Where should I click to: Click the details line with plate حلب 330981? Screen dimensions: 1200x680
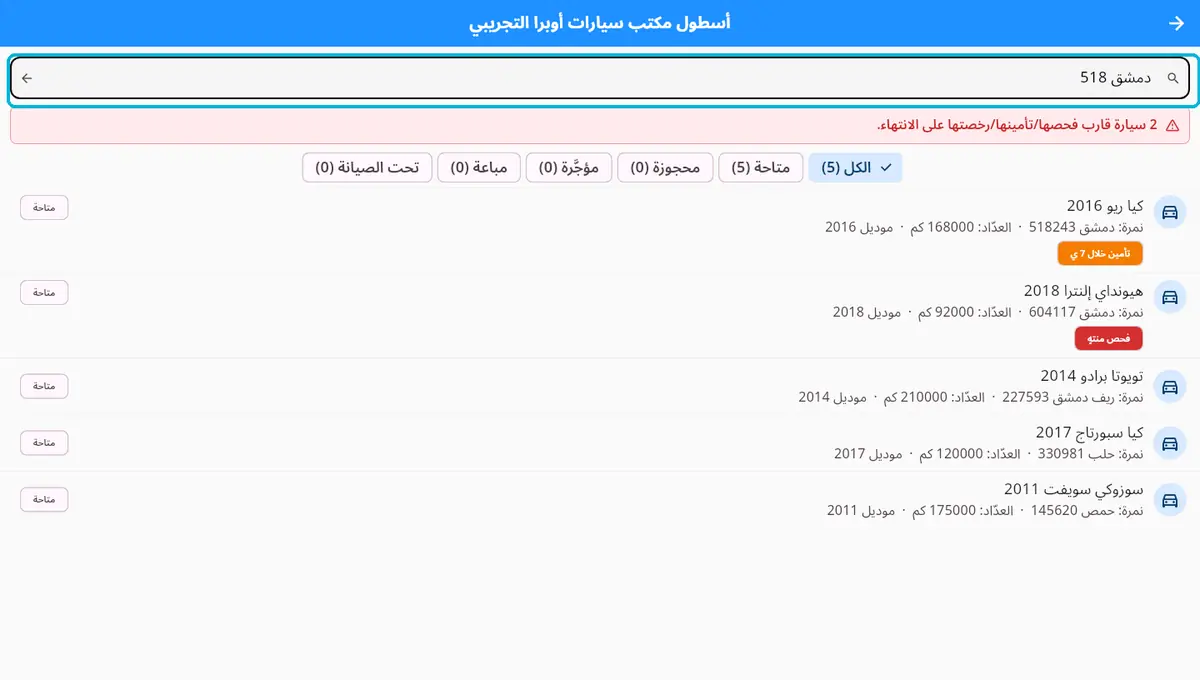click(988, 454)
